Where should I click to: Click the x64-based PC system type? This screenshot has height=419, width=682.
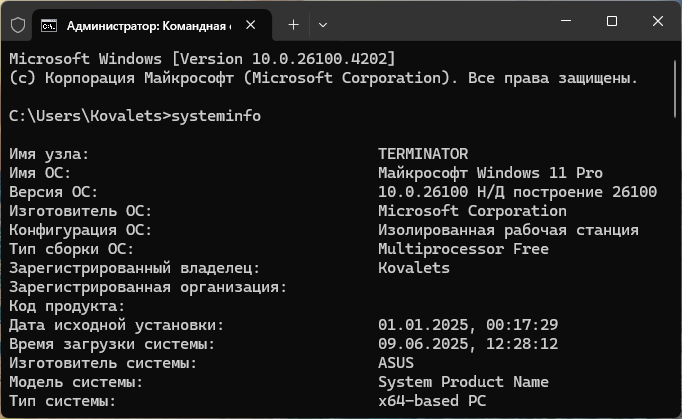[x=432, y=401]
